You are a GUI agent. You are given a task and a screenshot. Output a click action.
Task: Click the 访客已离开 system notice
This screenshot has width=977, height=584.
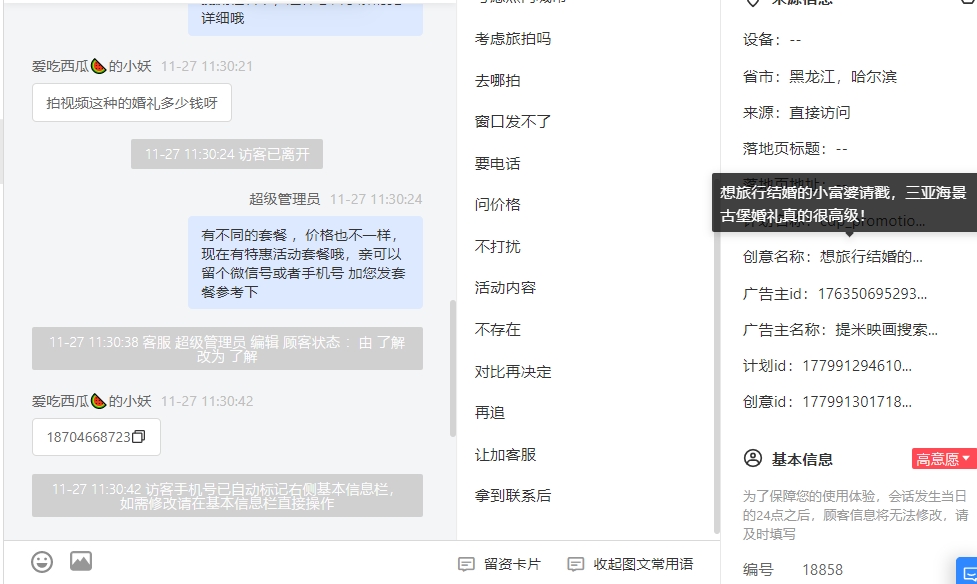(x=227, y=154)
